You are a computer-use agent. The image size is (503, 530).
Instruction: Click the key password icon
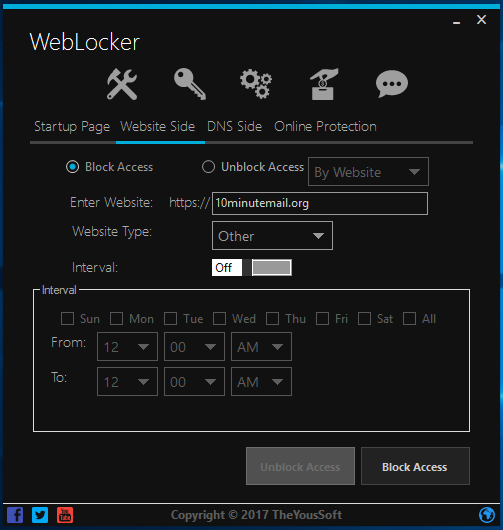190,84
